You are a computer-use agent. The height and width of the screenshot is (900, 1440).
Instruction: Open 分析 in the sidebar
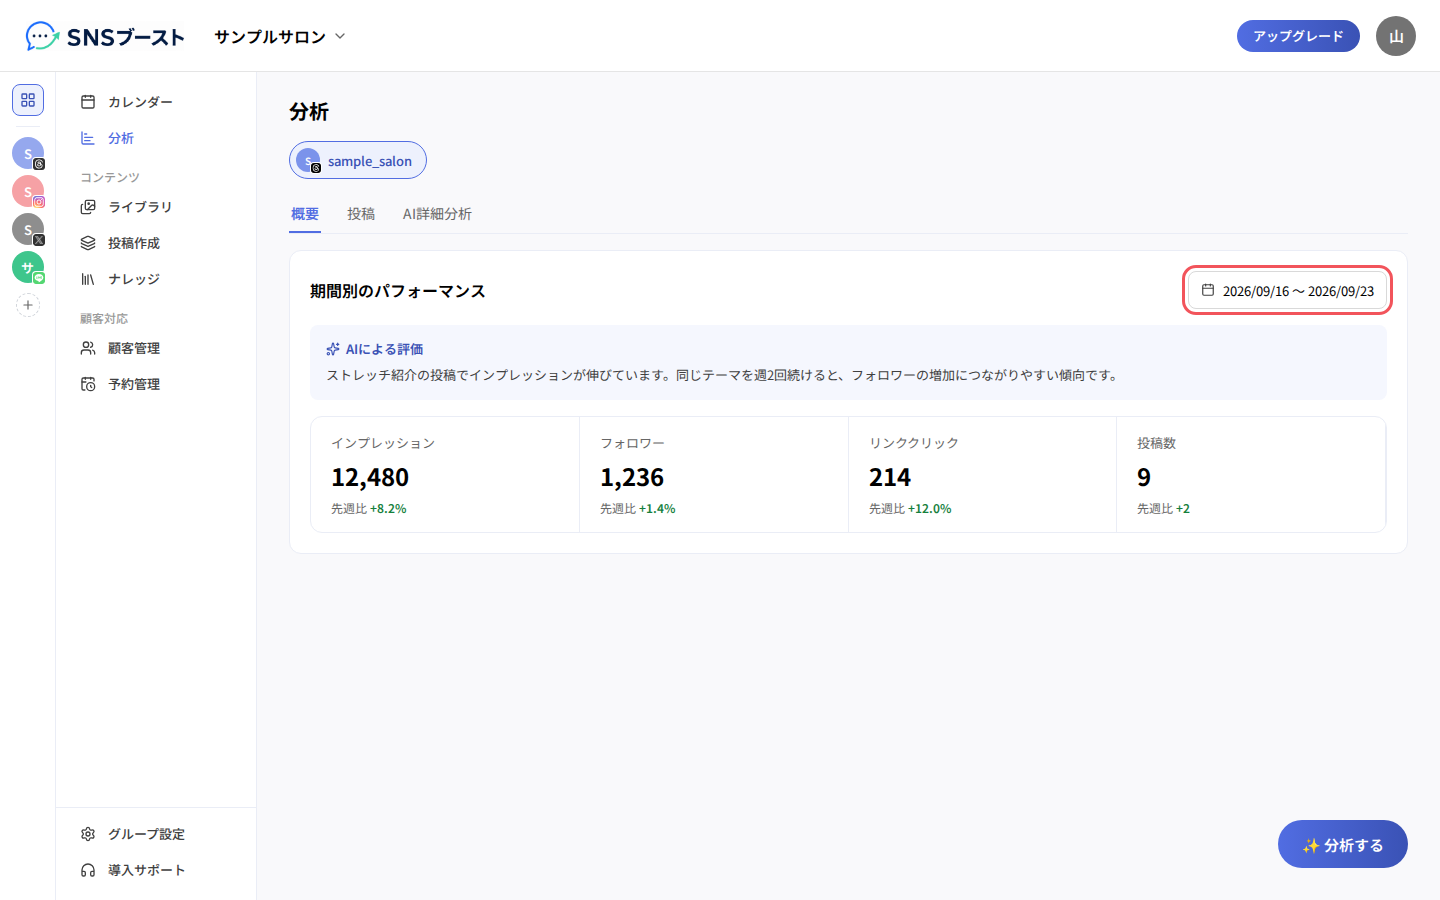[156, 138]
